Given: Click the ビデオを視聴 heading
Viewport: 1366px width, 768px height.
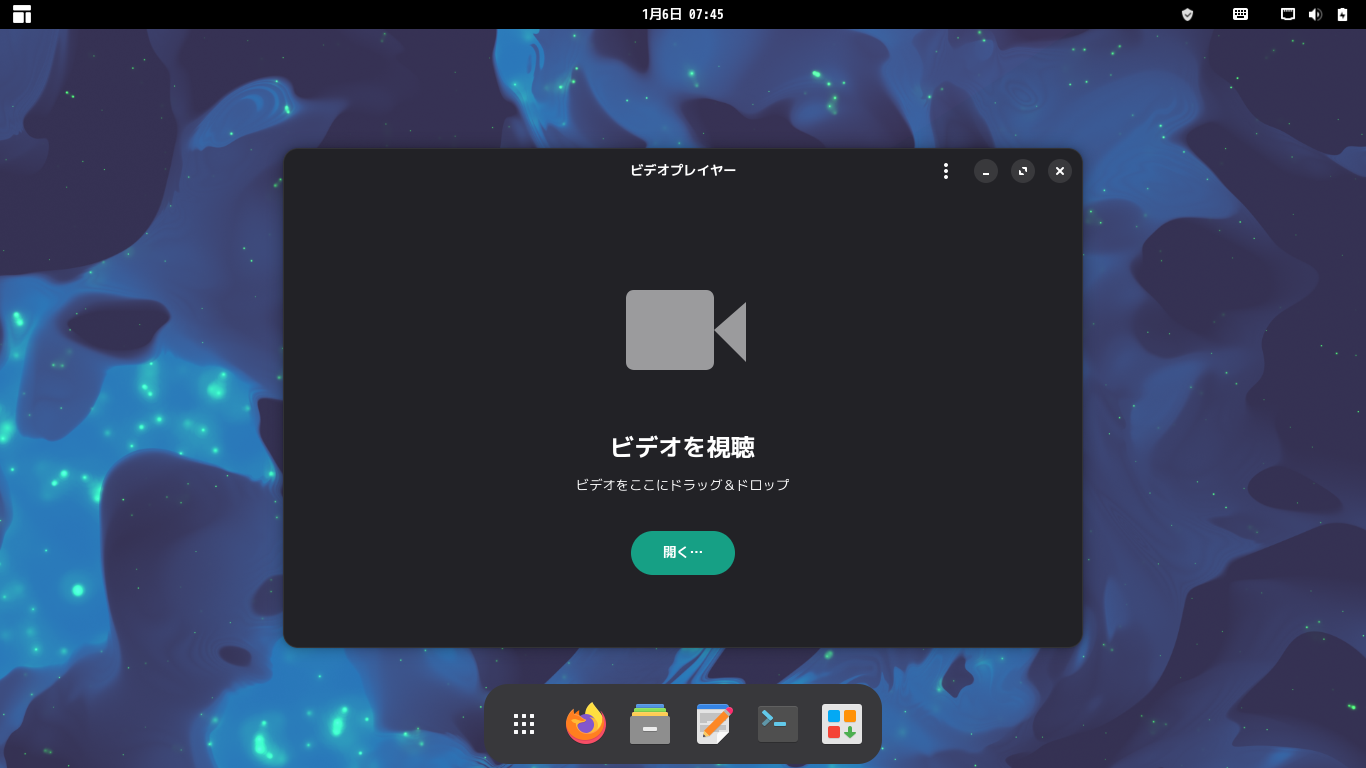Looking at the screenshot, I should pyautogui.click(x=683, y=447).
